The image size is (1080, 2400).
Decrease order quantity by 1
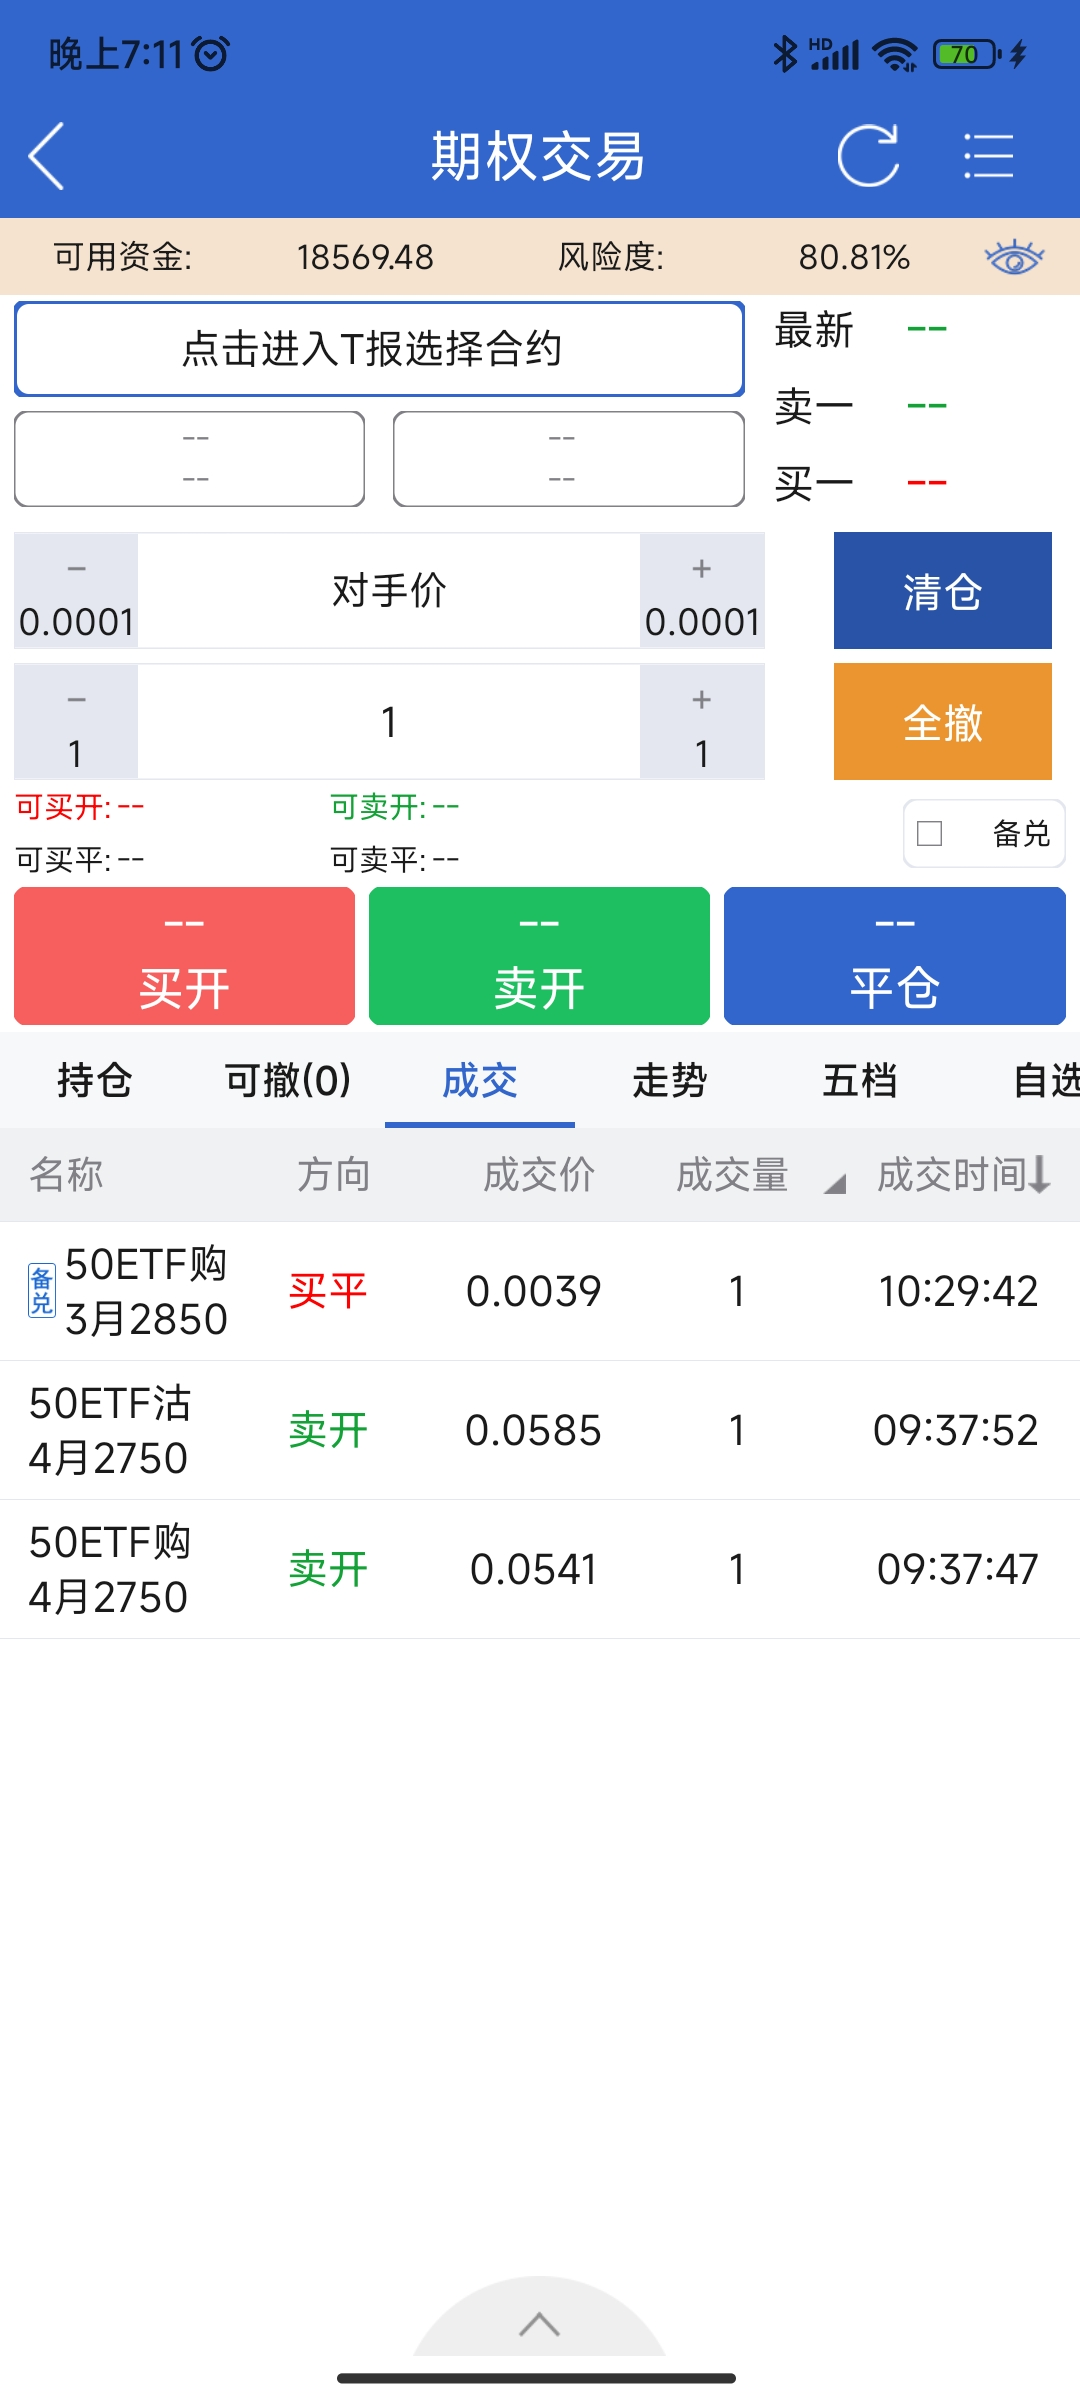(x=76, y=722)
